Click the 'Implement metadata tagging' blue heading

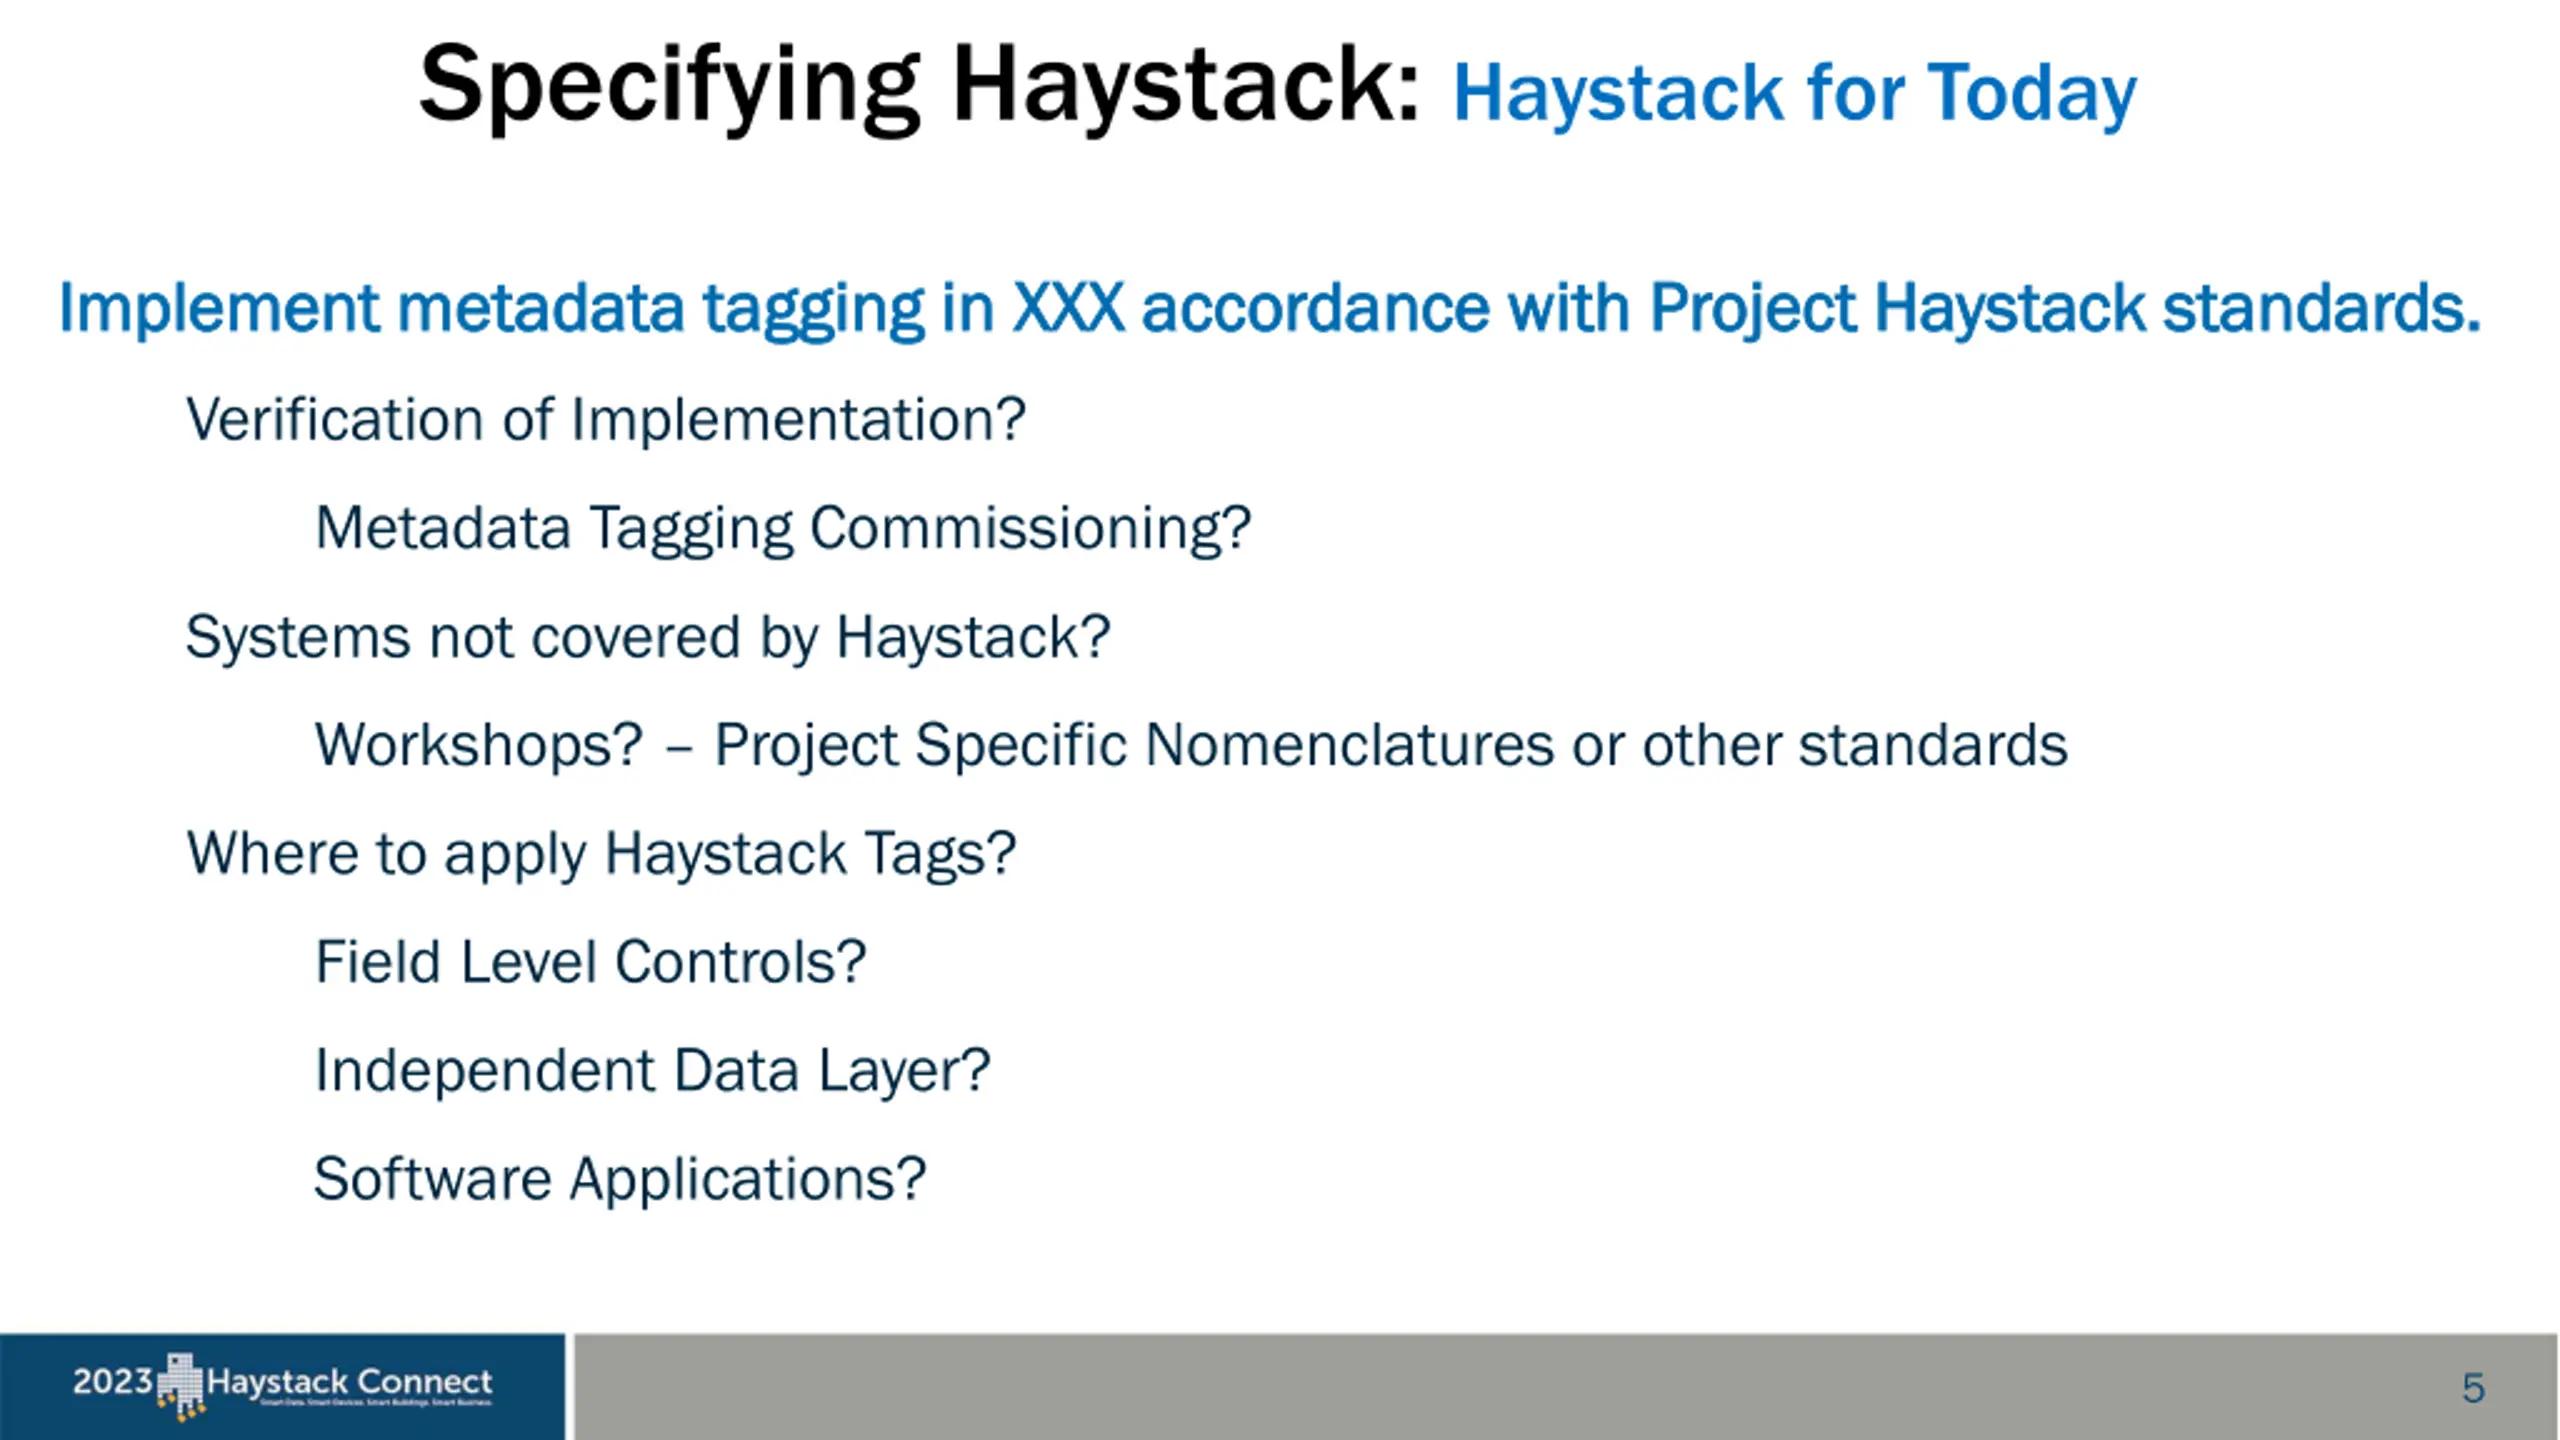(491, 308)
